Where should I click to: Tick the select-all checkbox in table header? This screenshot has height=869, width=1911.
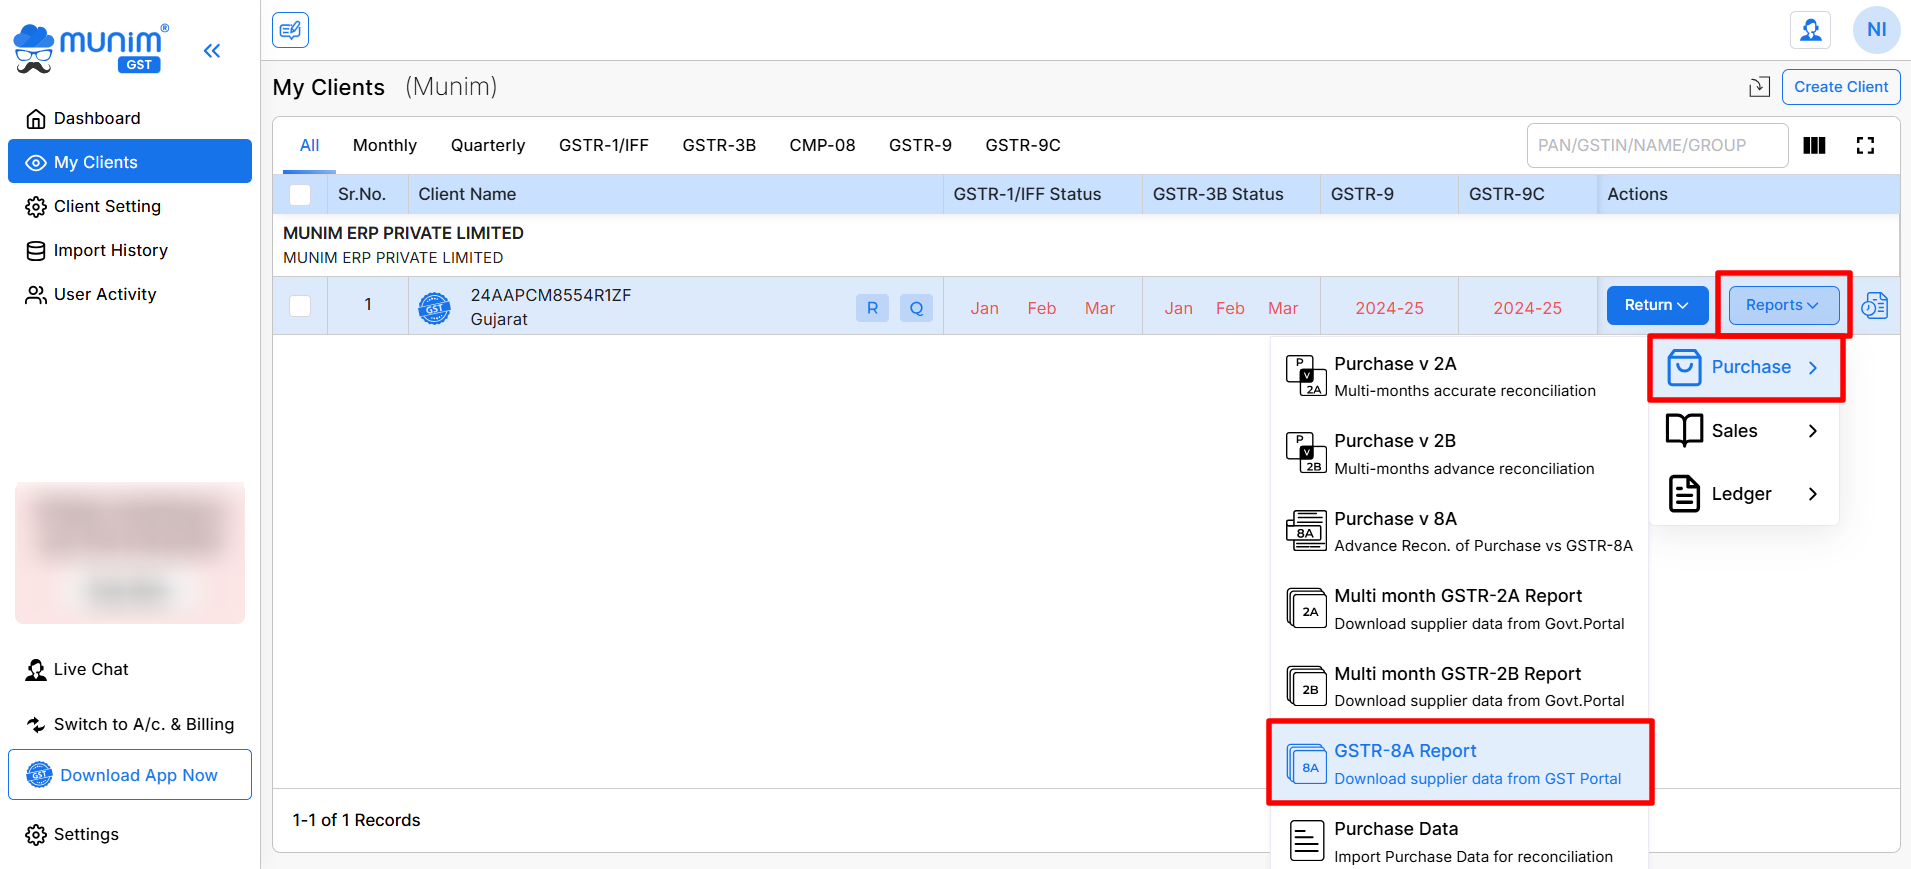point(300,195)
